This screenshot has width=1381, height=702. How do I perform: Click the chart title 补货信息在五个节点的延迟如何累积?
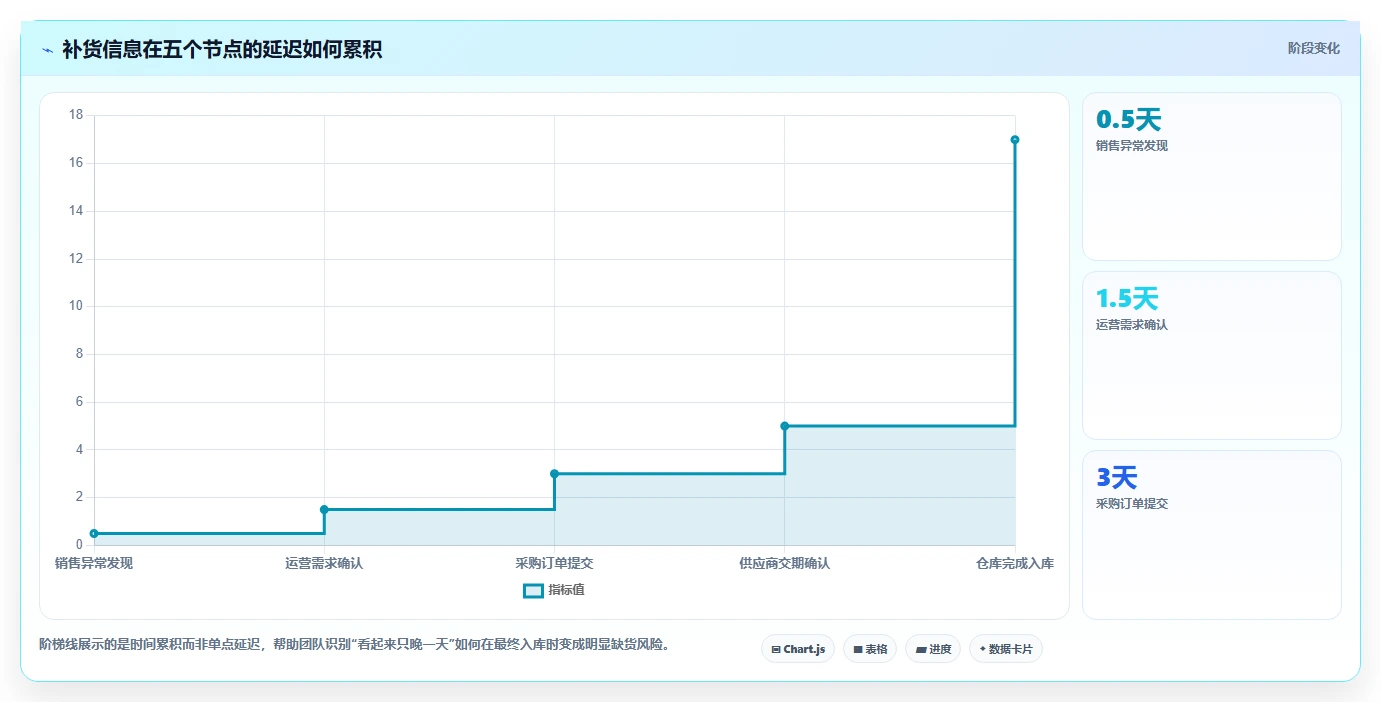click(222, 50)
